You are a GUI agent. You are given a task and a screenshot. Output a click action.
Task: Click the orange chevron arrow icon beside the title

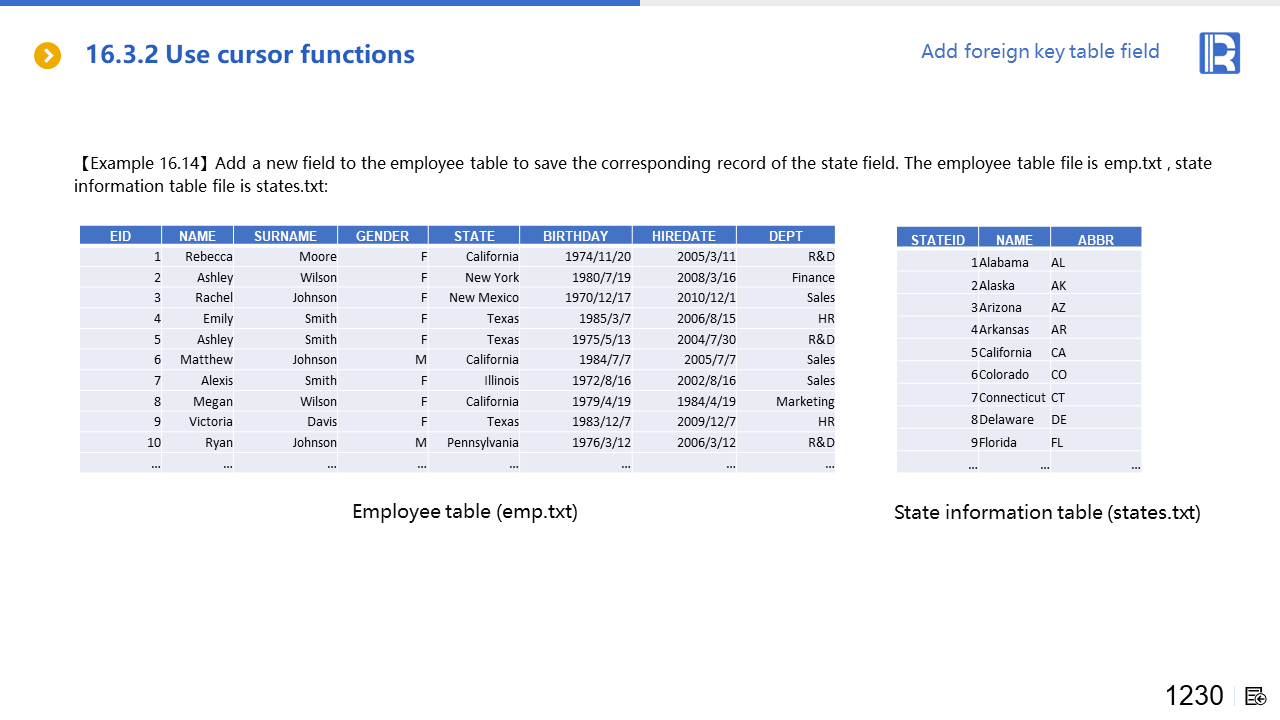pos(47,56)
